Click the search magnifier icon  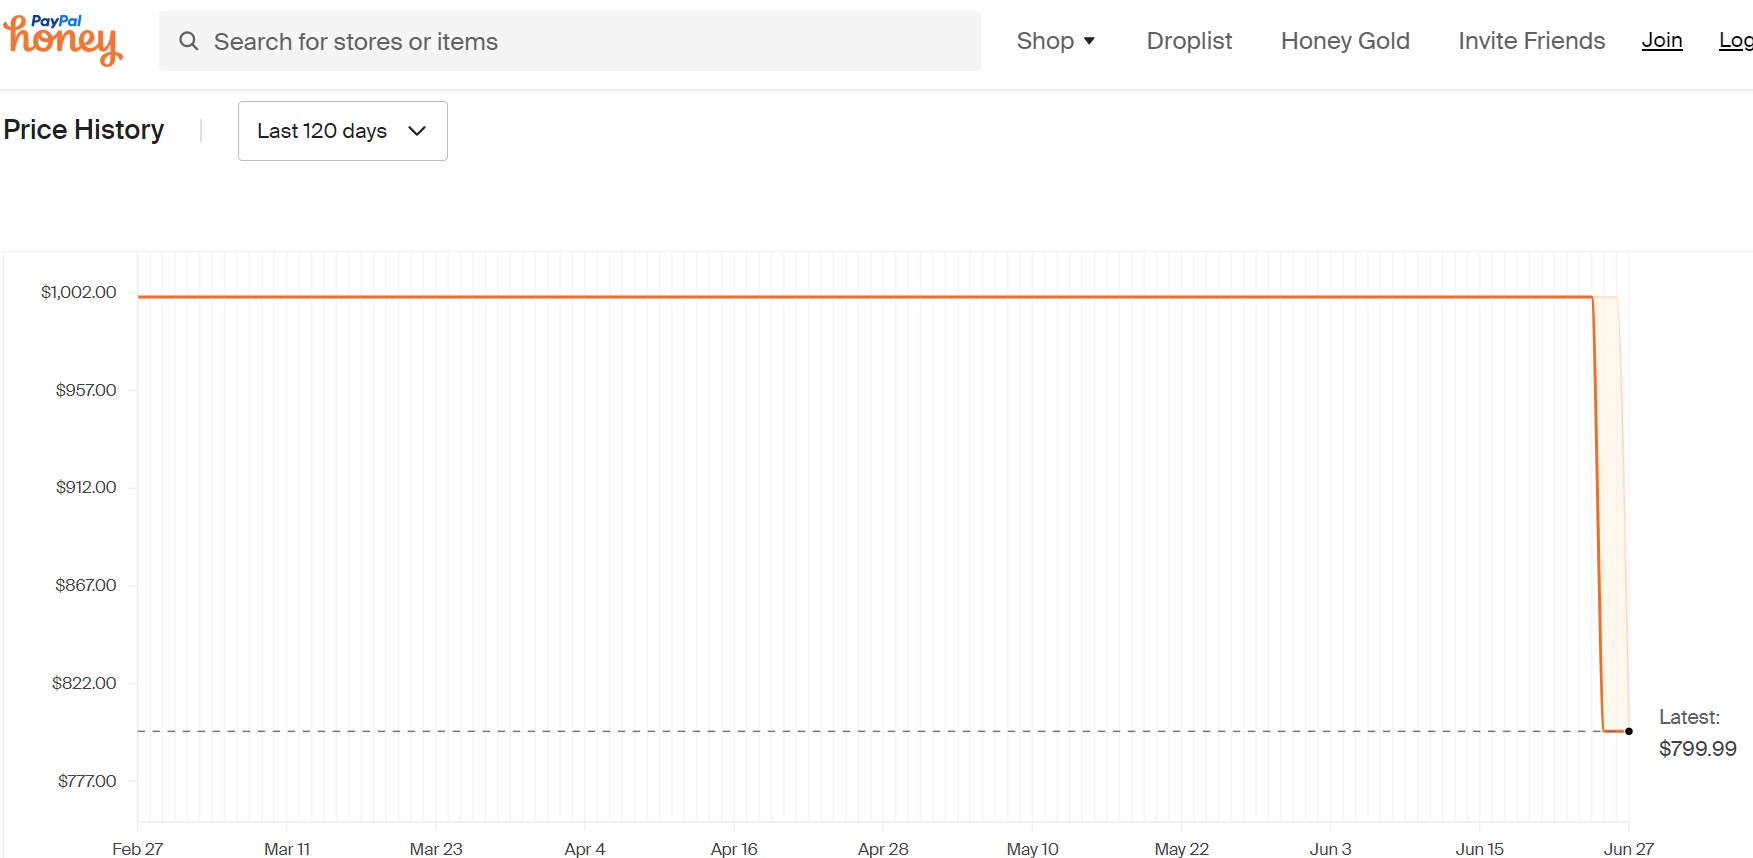[x=188, y=41]
